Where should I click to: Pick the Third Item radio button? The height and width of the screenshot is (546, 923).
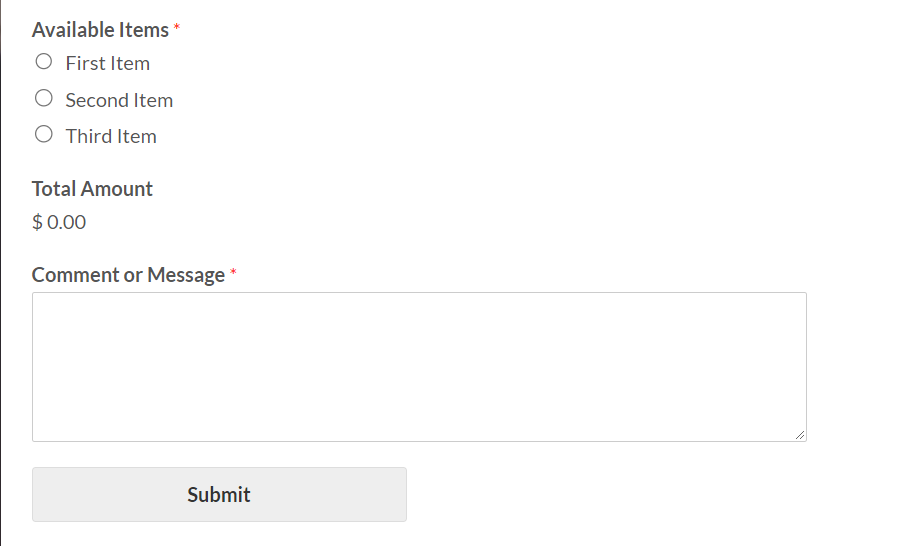coord(43,134)
